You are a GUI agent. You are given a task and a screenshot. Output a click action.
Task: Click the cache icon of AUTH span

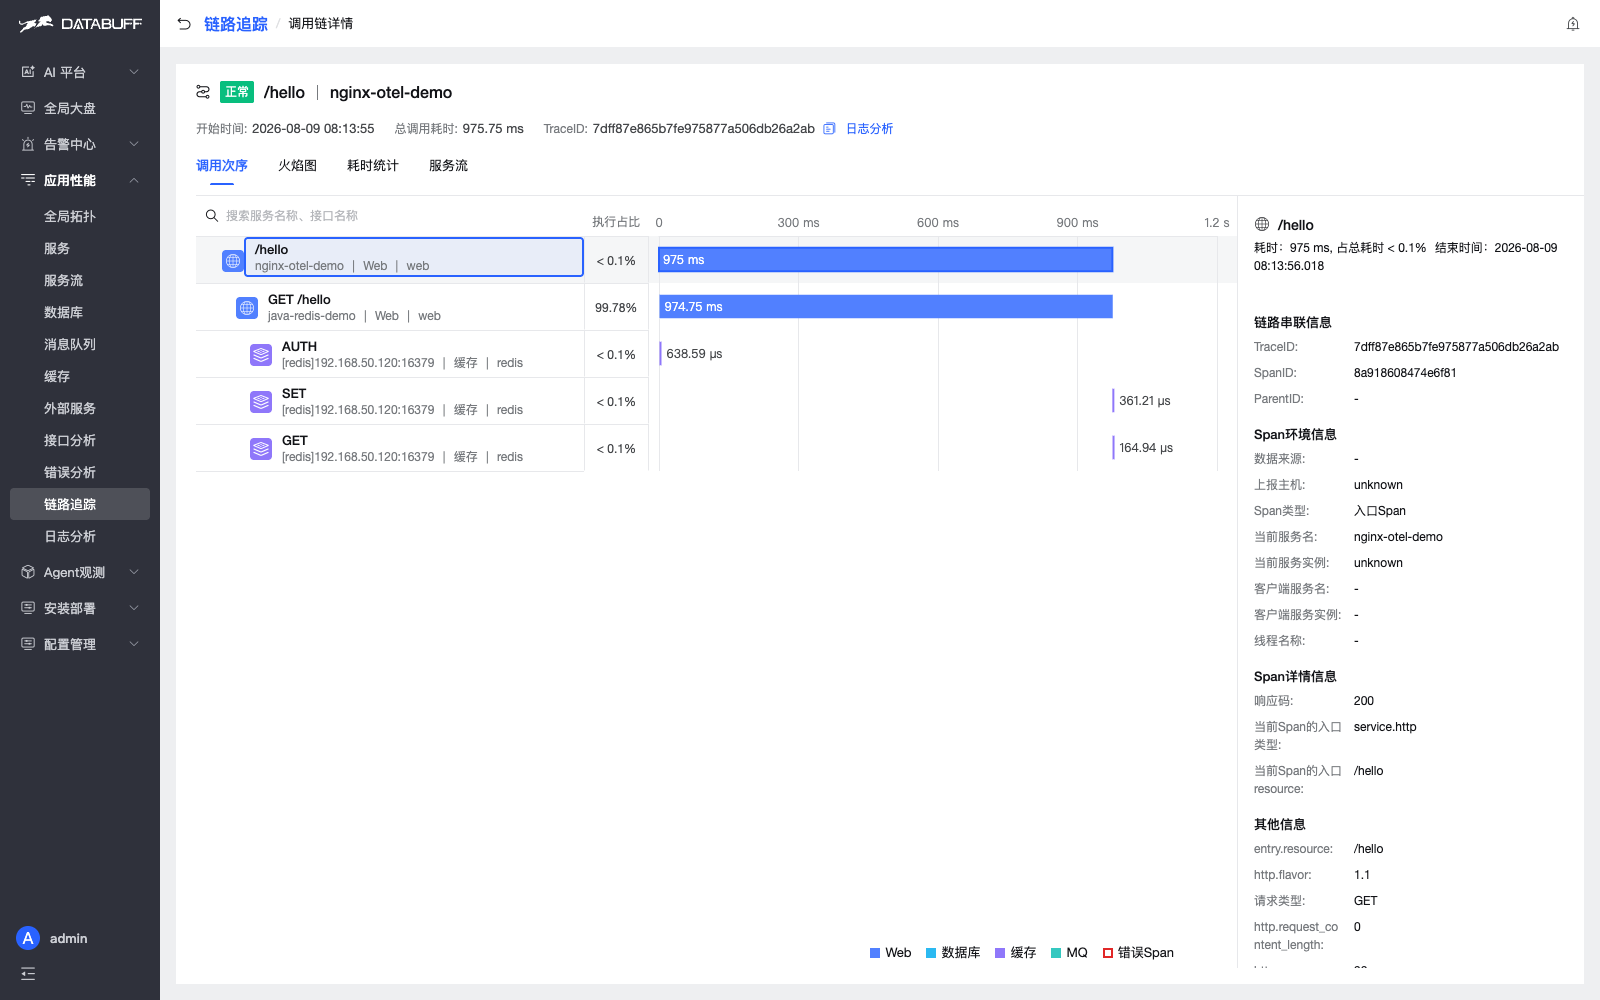[261, 354]
